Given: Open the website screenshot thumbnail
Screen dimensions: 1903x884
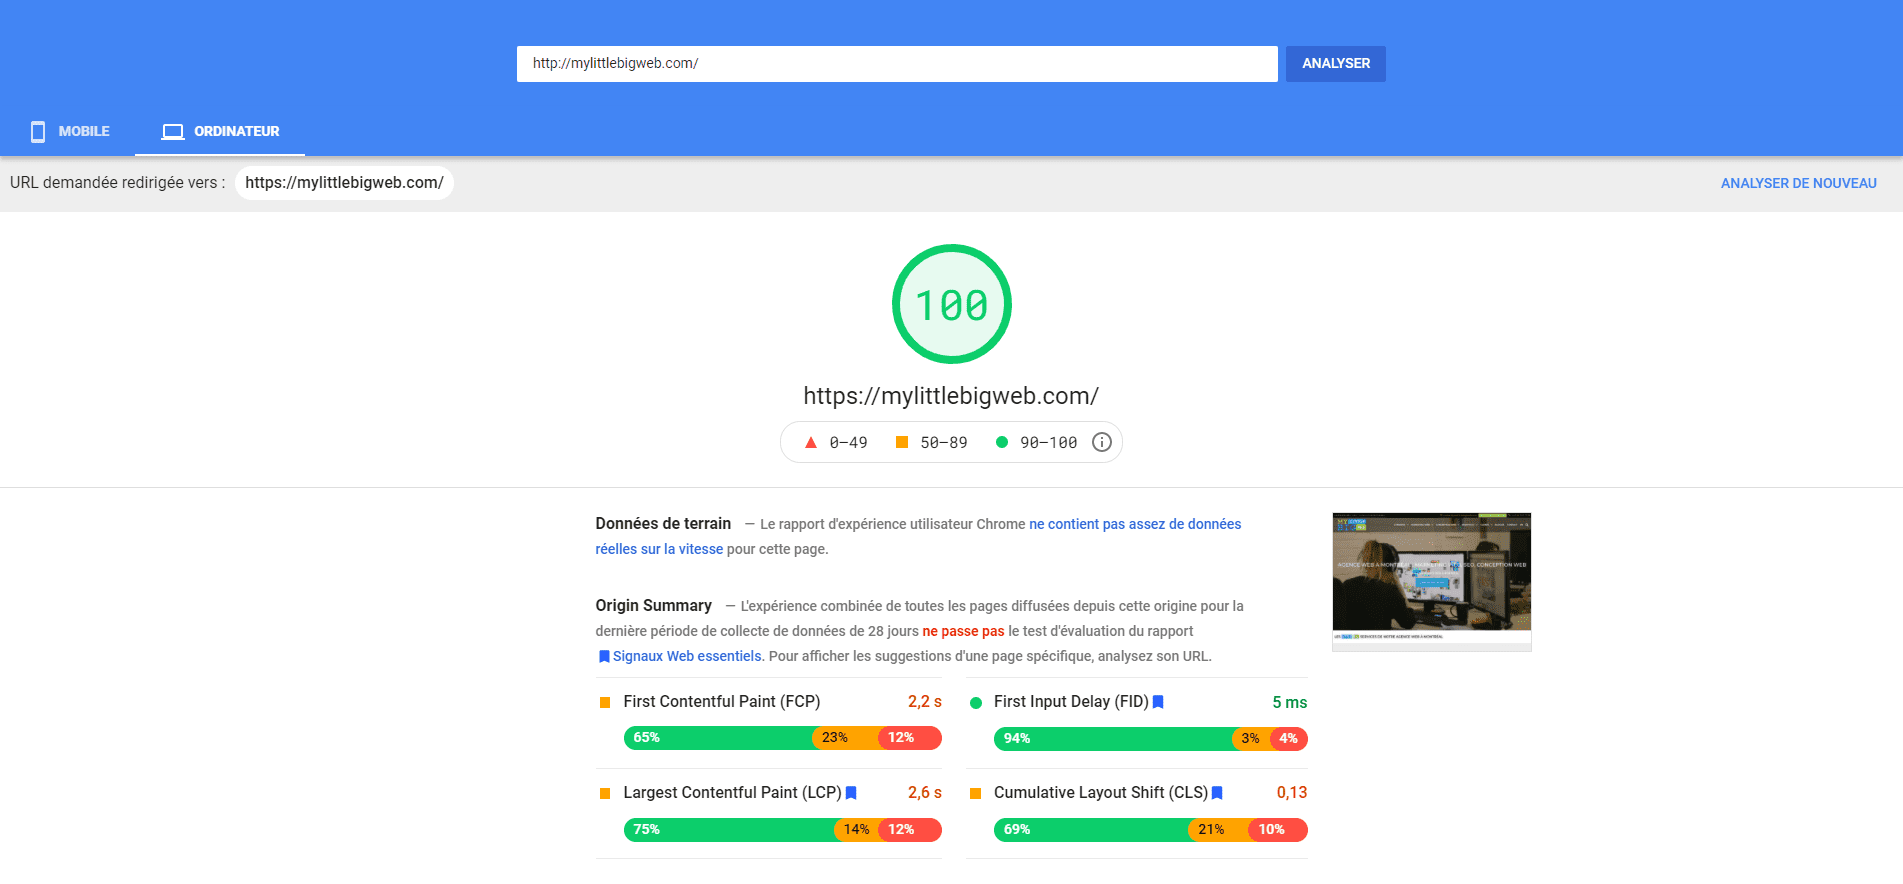Looking at the screenshot, I should click(x=1431, y=581).
